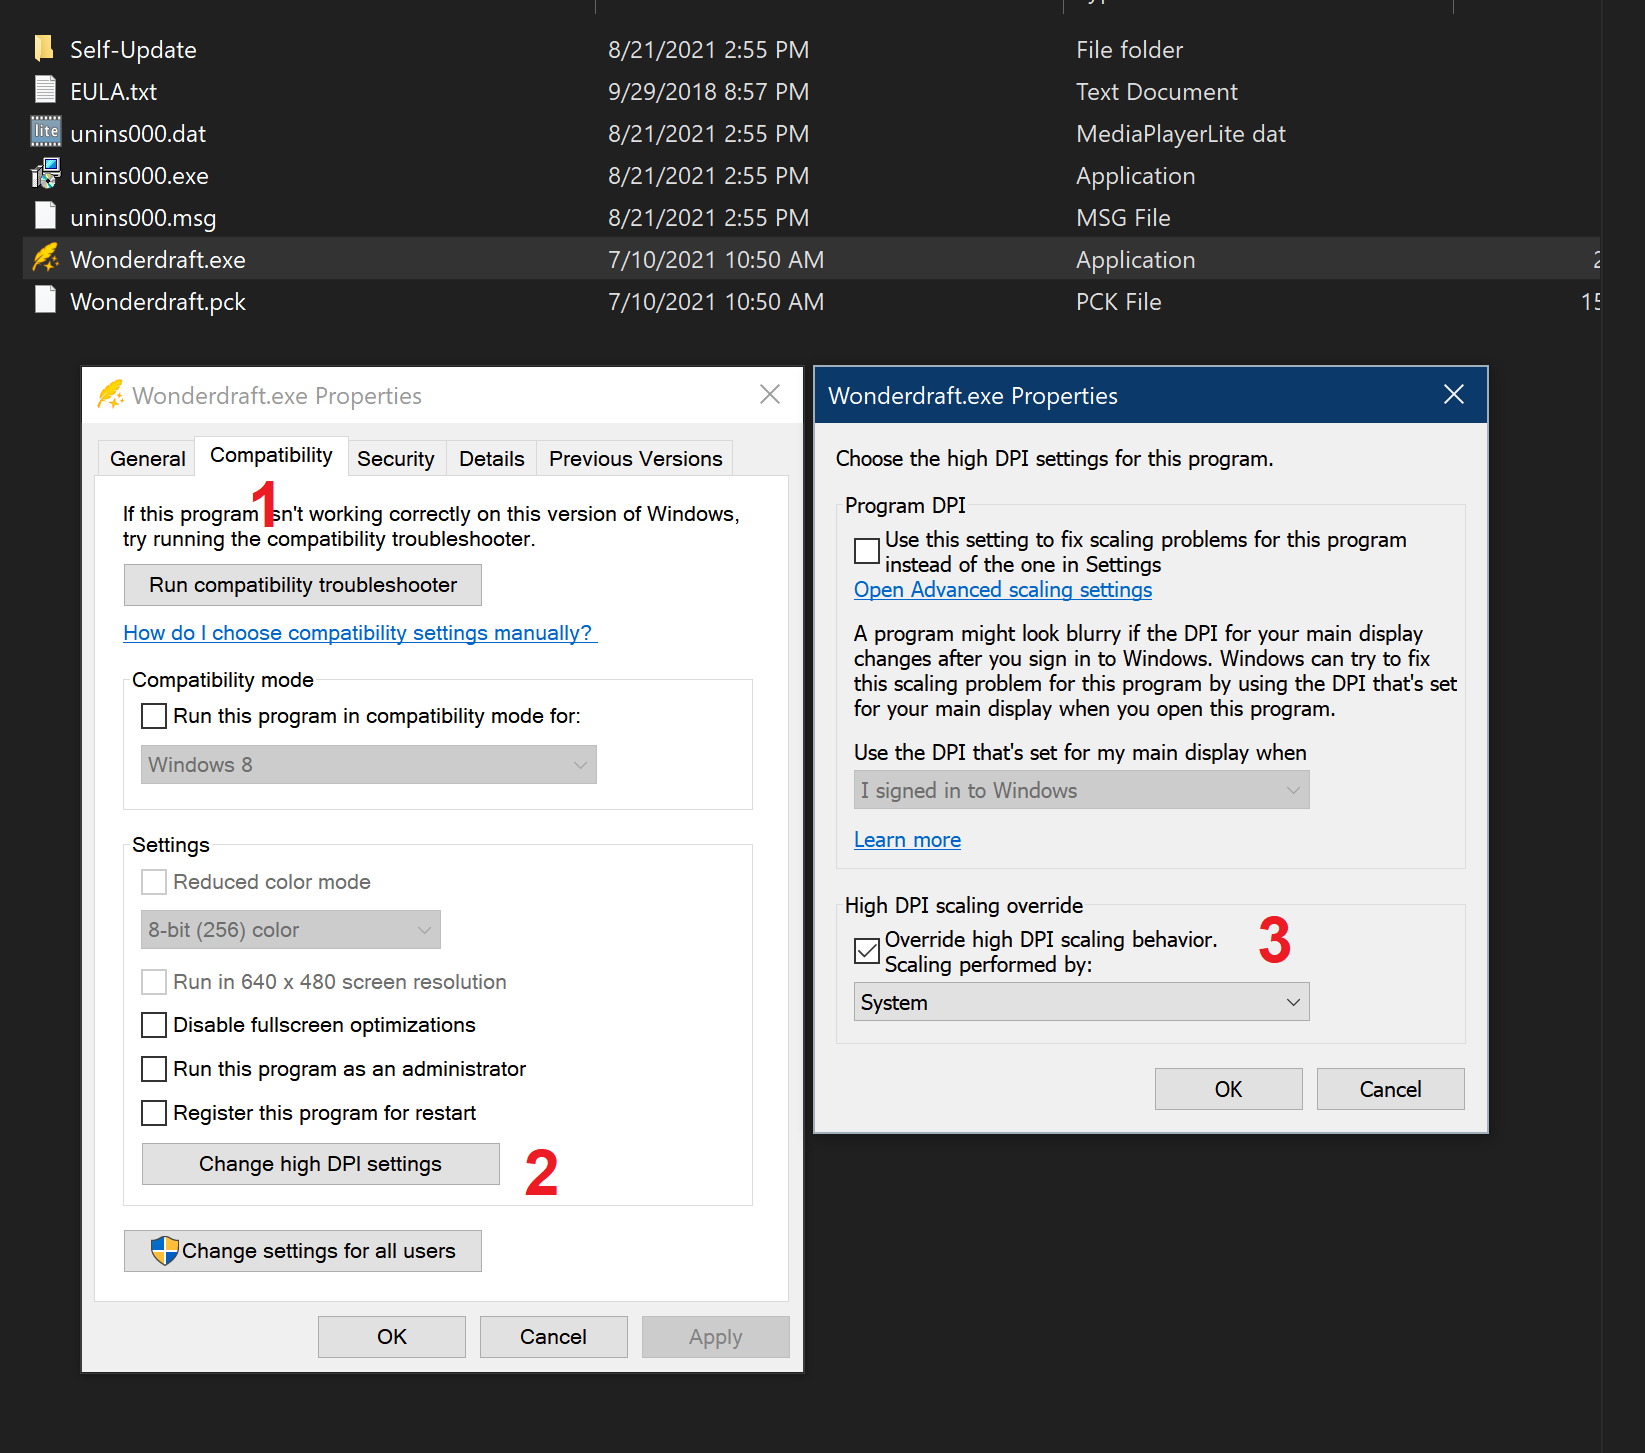Click the EULA.txt document icon

coord(45,89)
